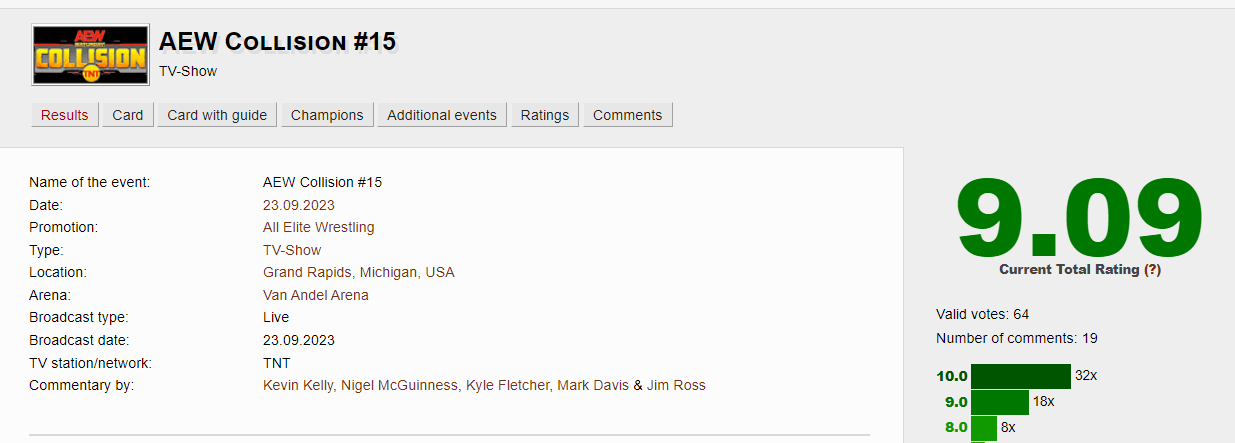Open the Card with guide tab

click(x=217, y=115)
